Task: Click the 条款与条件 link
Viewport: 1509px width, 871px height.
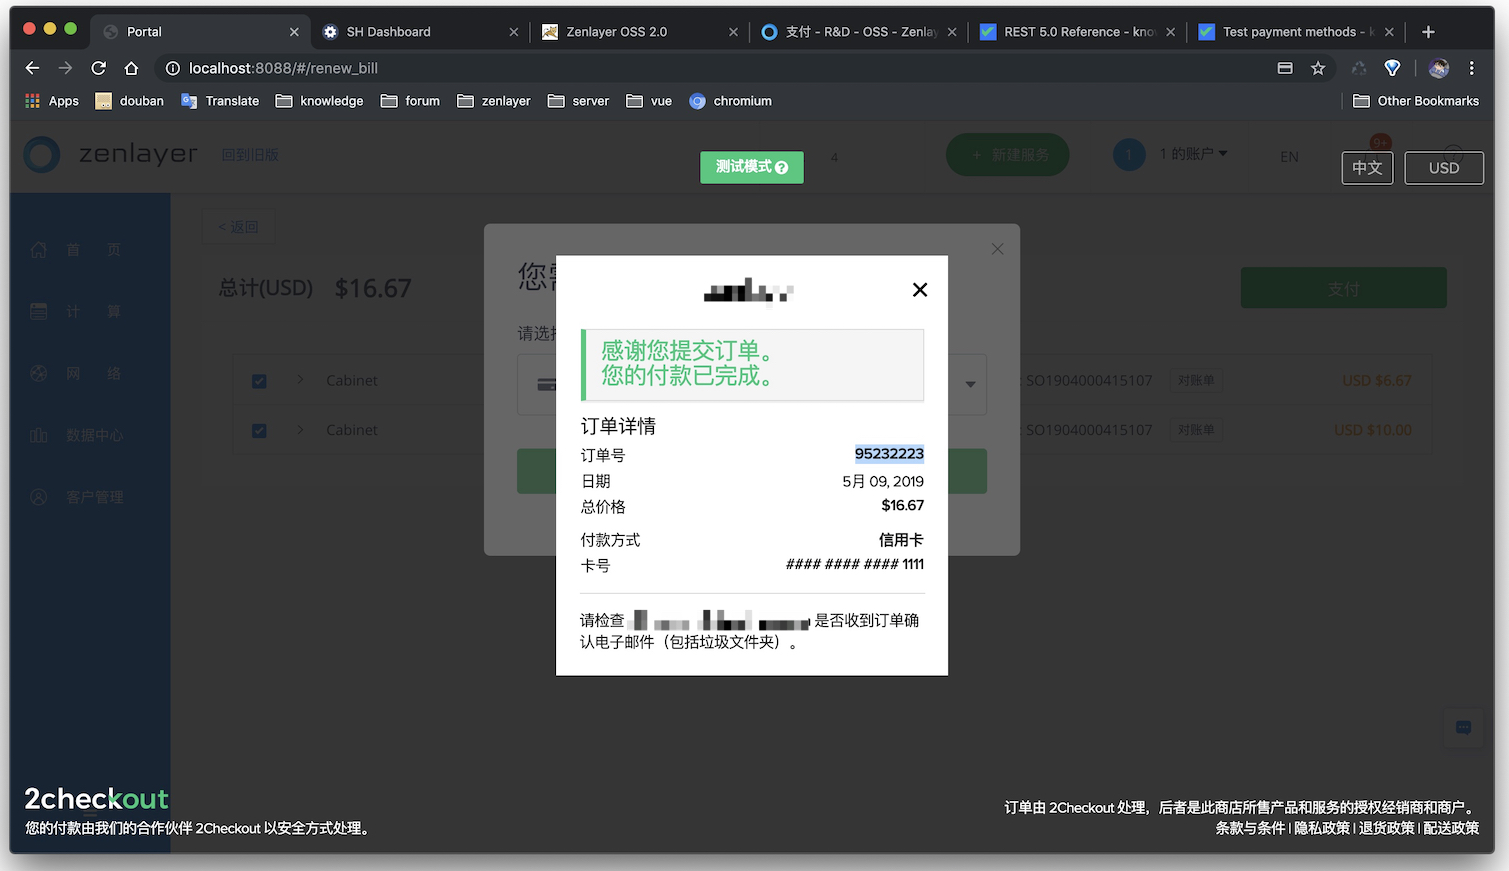Action: pos(1250,828)
